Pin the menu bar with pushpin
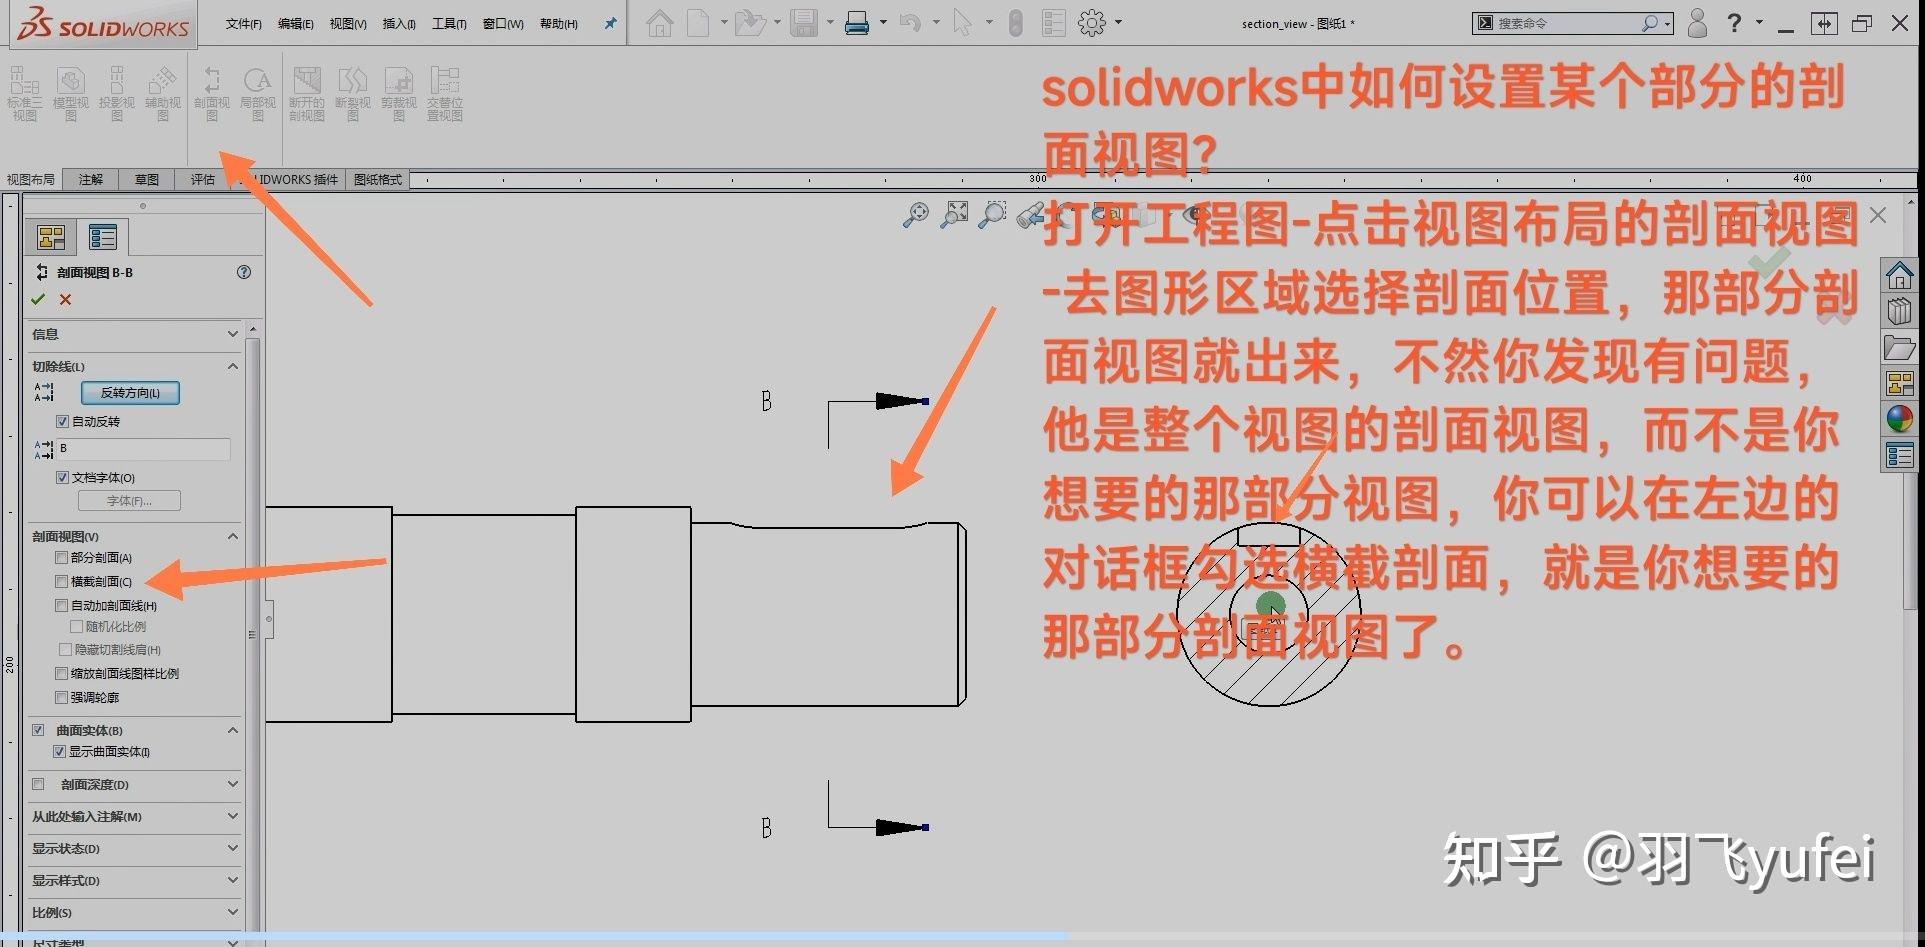This screenshot has width=1925, height=947. coord(610,23)
